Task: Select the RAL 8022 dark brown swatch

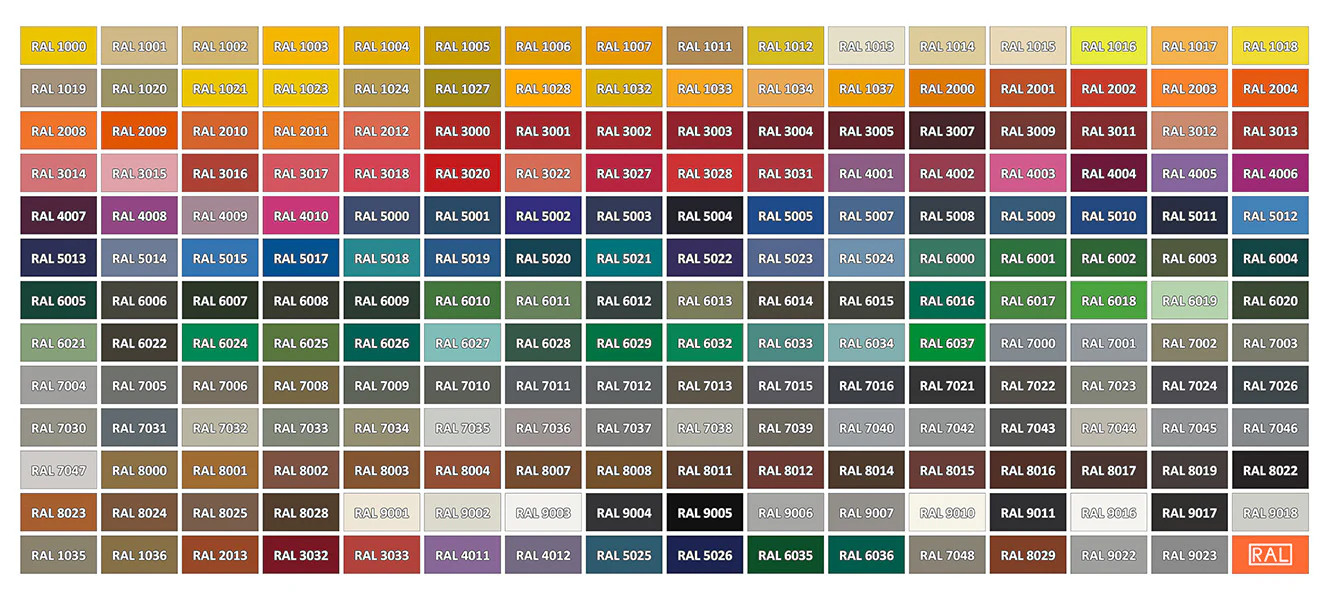Action: pos(1270,470)
